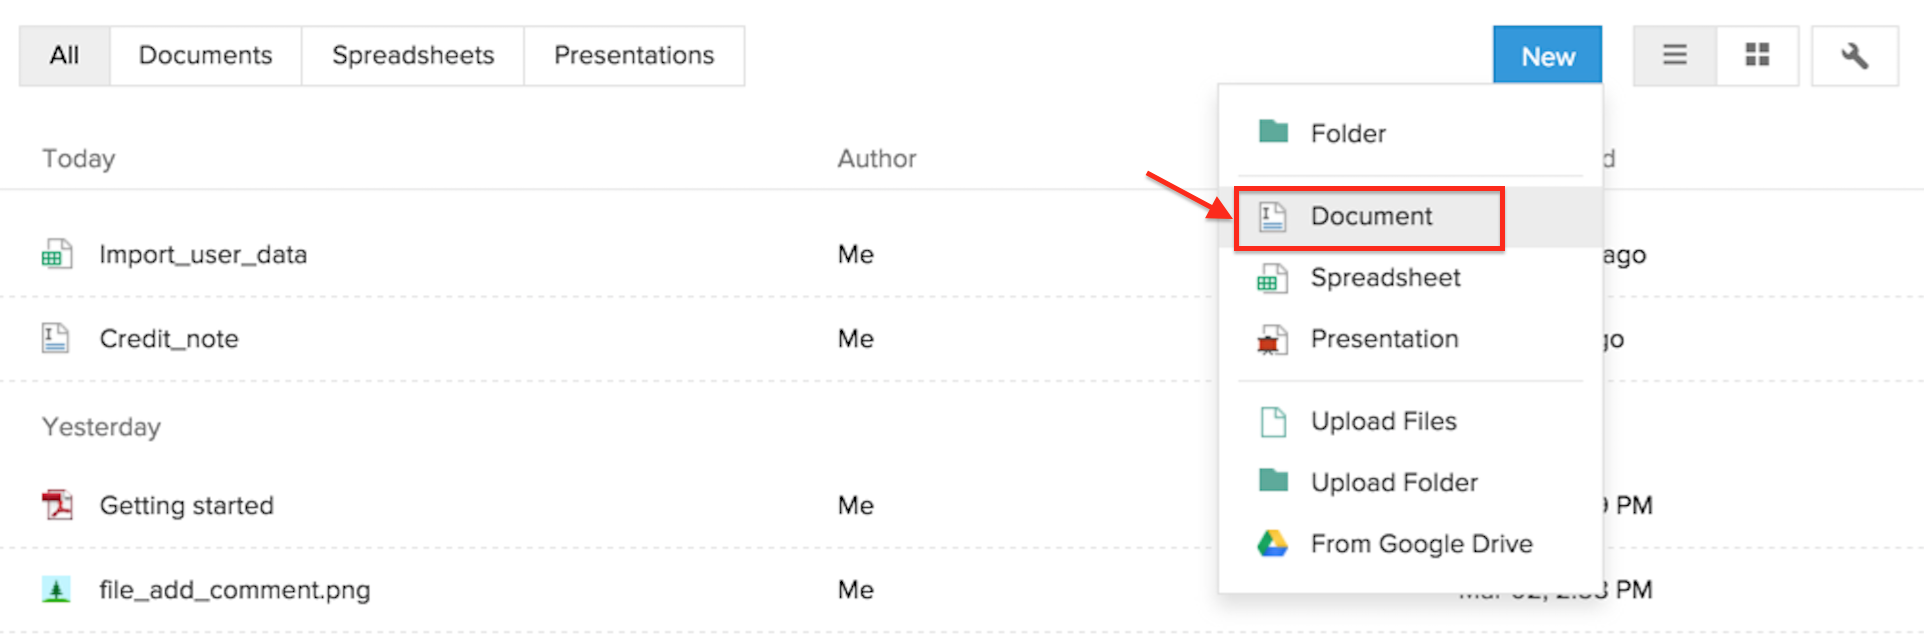
Task: Open the Spreadsheets tab
Action: point(413,56)
